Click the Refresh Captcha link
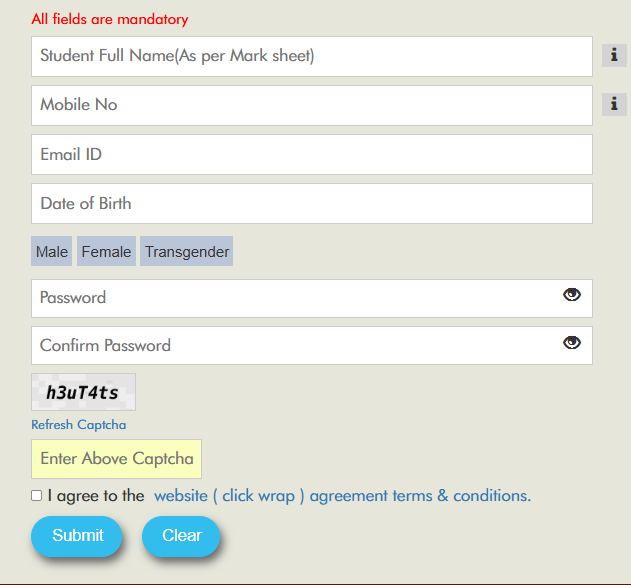Image resolution: width=631 pixels, height=585 pixels. (x=79, y=425)
